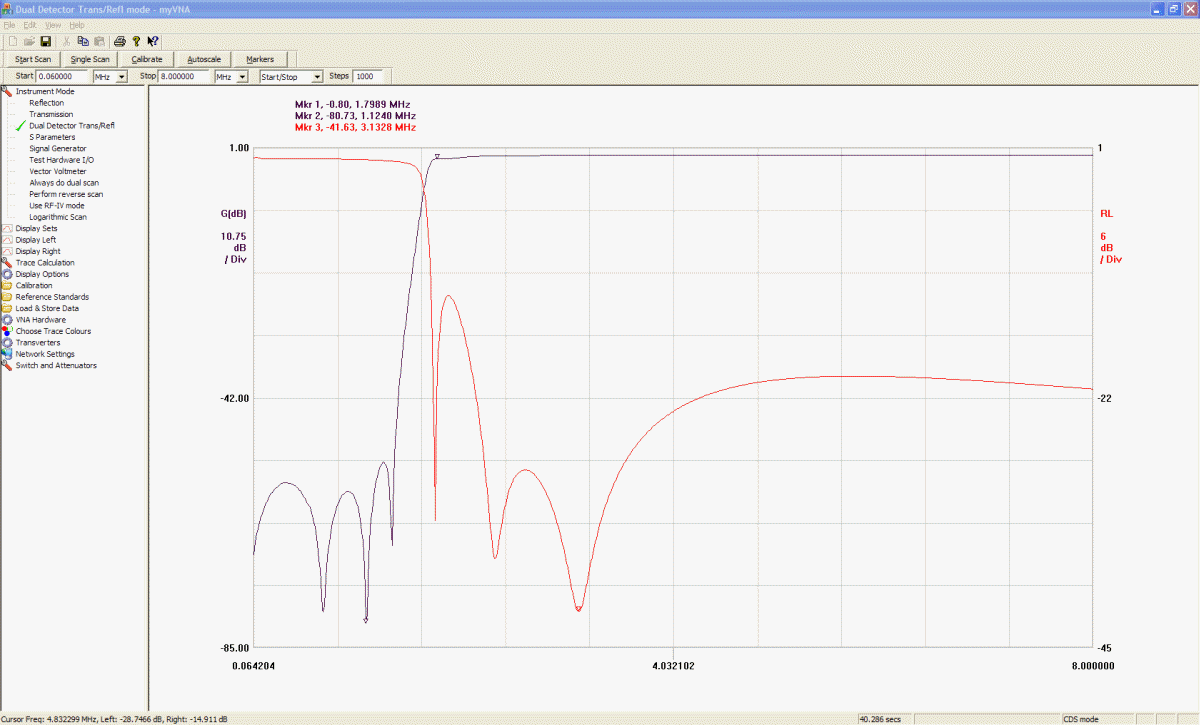Open the Stop frequency MHz unit dropdown

pyautogui.click(x=243, y=76)
